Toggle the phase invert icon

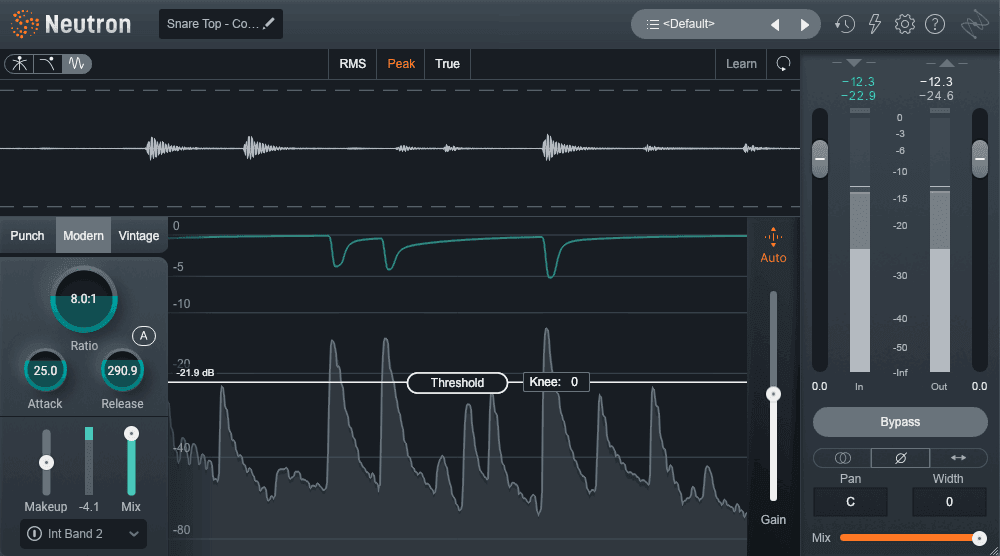(x=901, y=458)
